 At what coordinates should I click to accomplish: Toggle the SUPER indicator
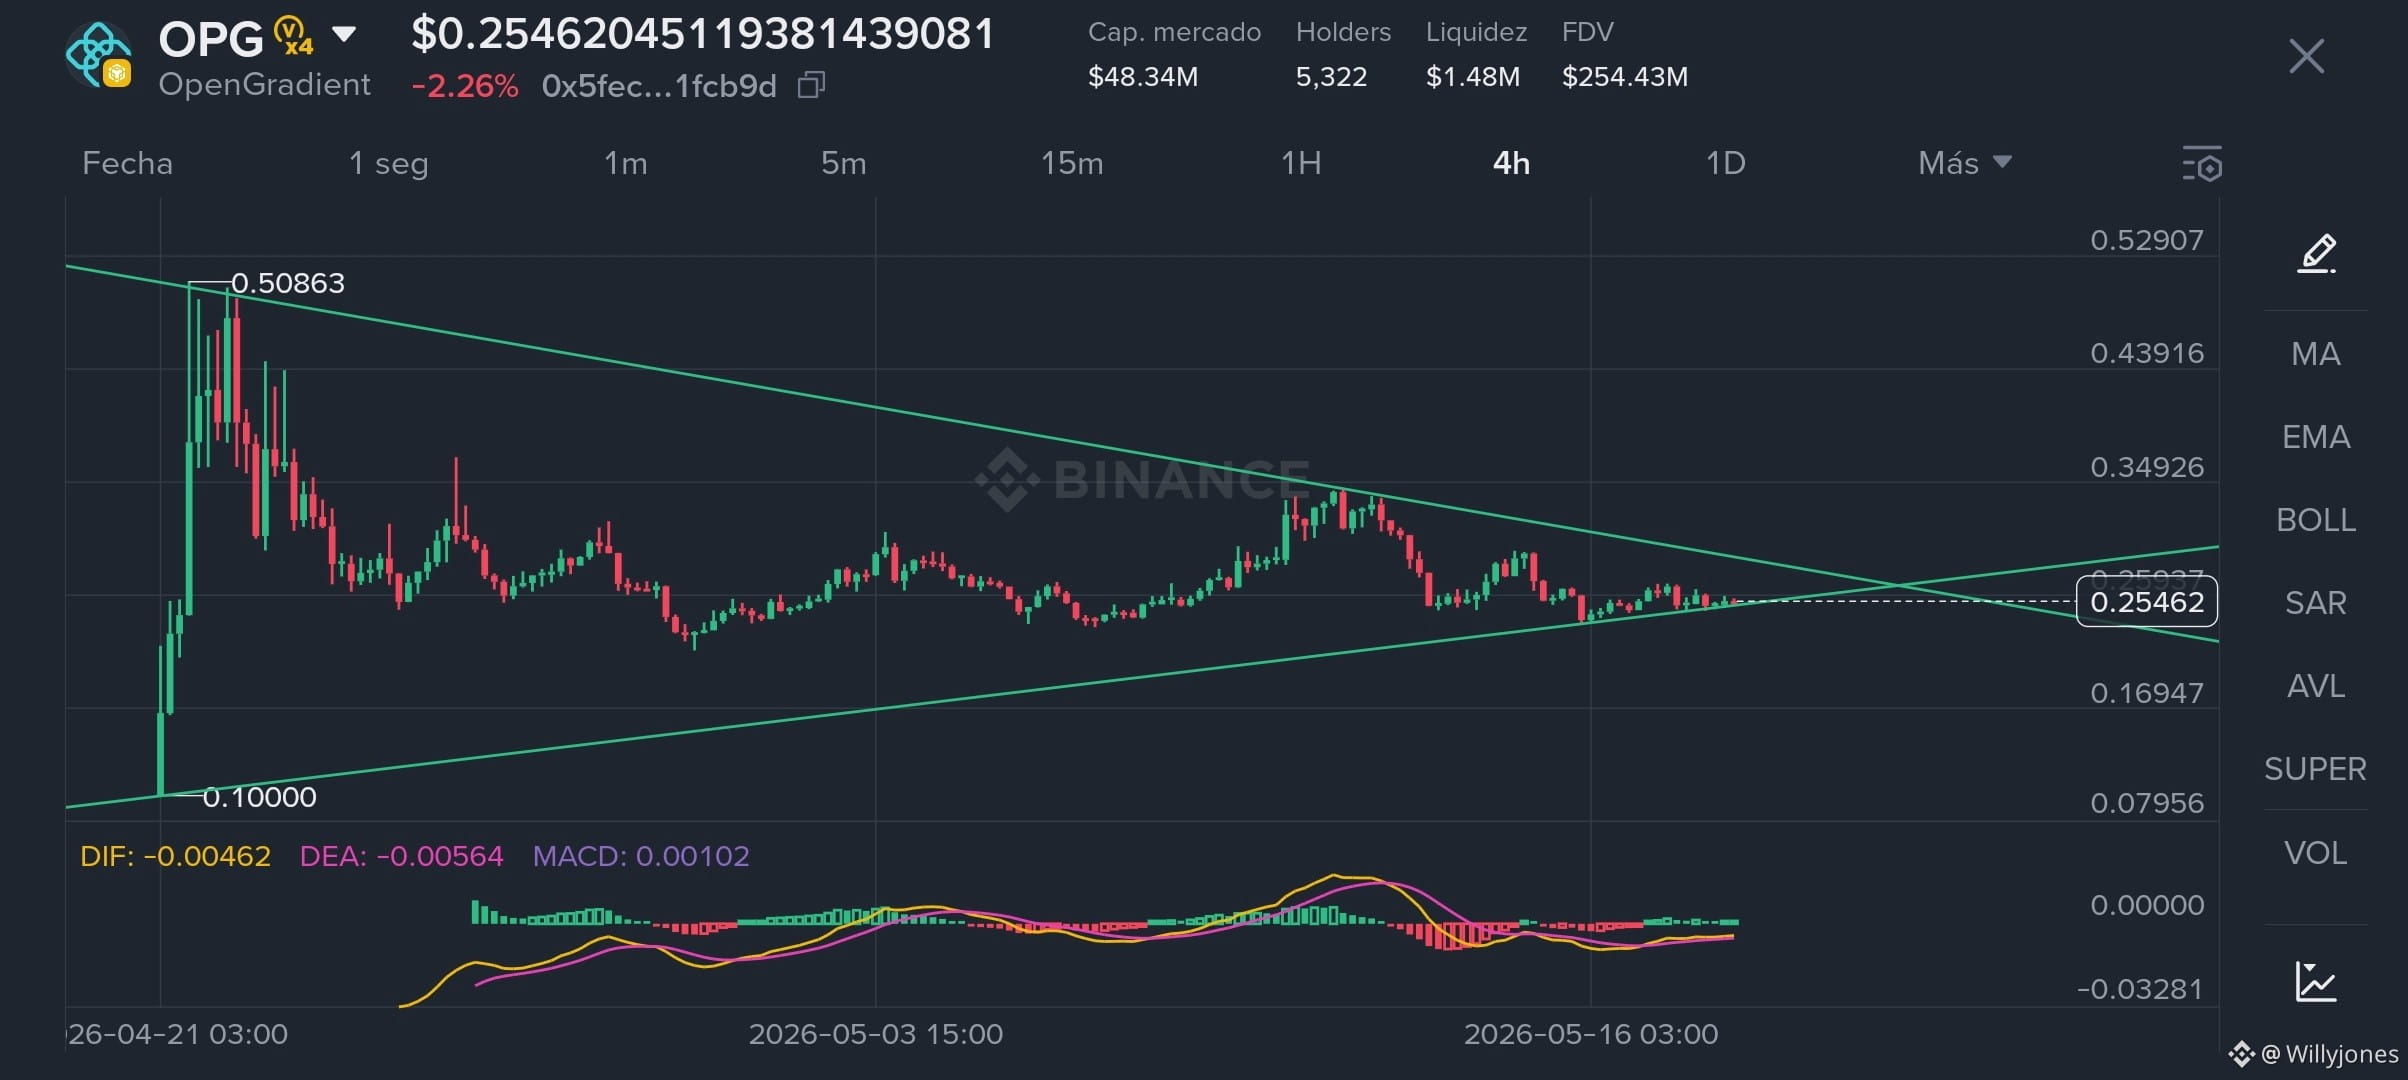click(2316, 769)
